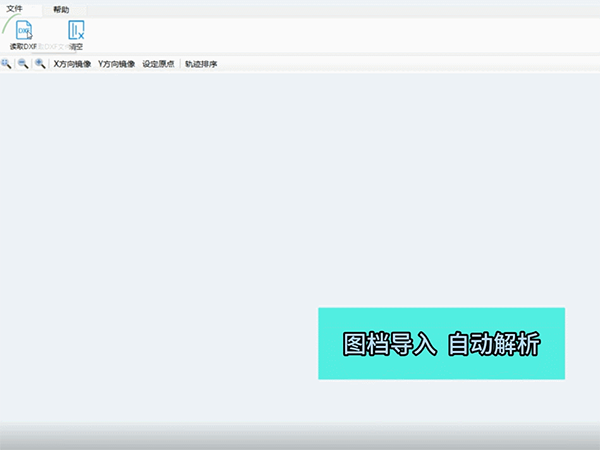Choose 设定原点 to set origin
Screen dimensions: 600x450
click(x=158, y=64)
